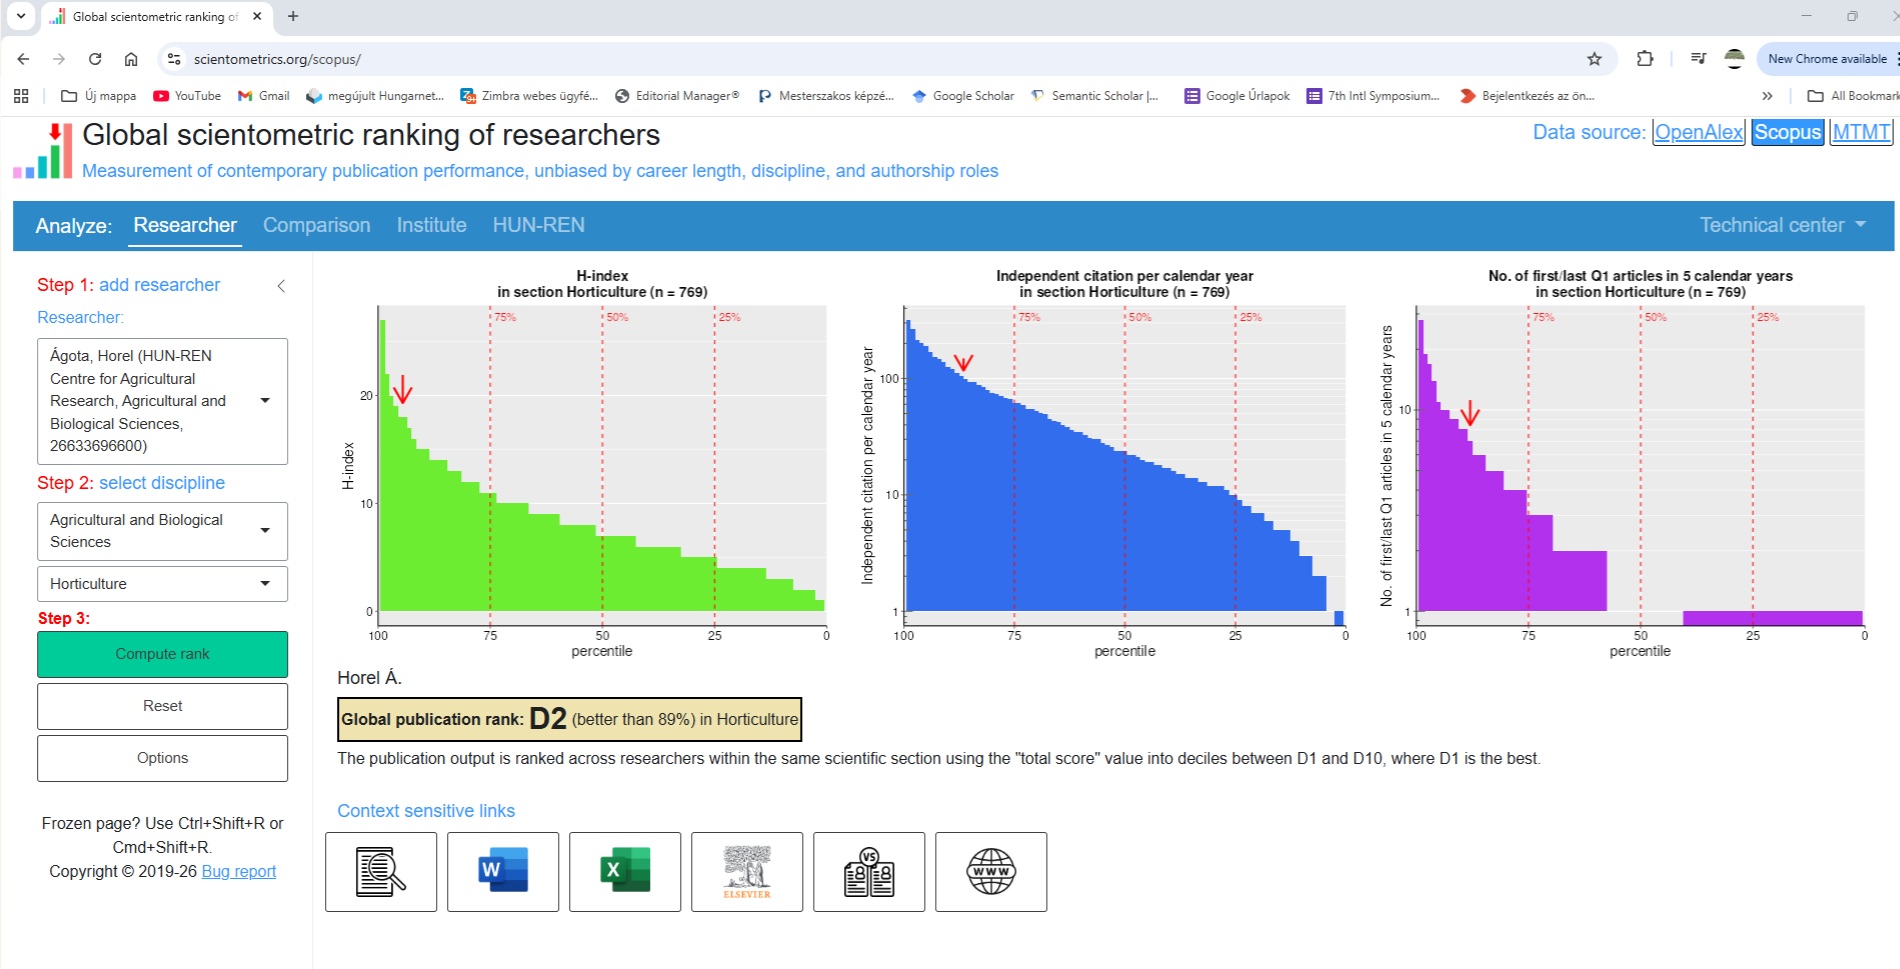This screenshot has width=1900, height=969.
Task: Click the Elsevier tree logo icon
Action: [747, 871]
